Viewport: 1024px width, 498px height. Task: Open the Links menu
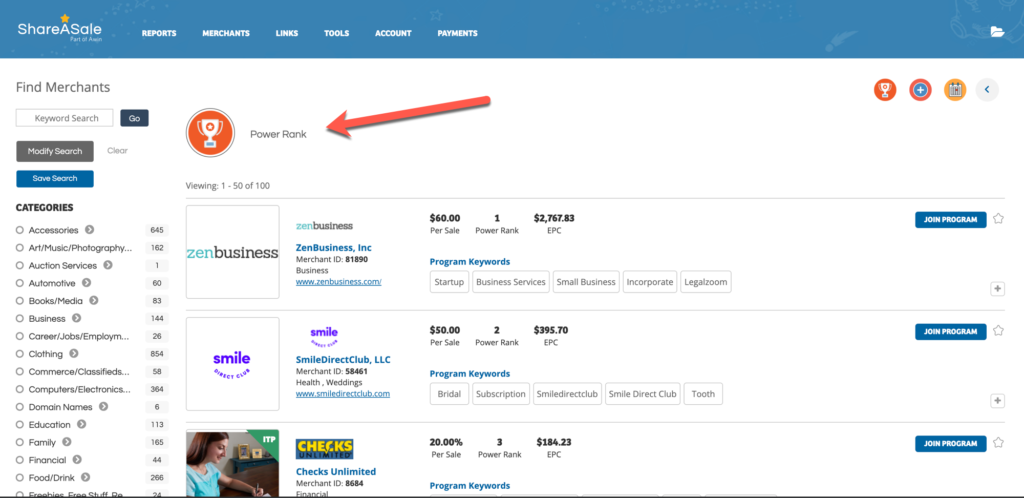click(x=287, y=33)
